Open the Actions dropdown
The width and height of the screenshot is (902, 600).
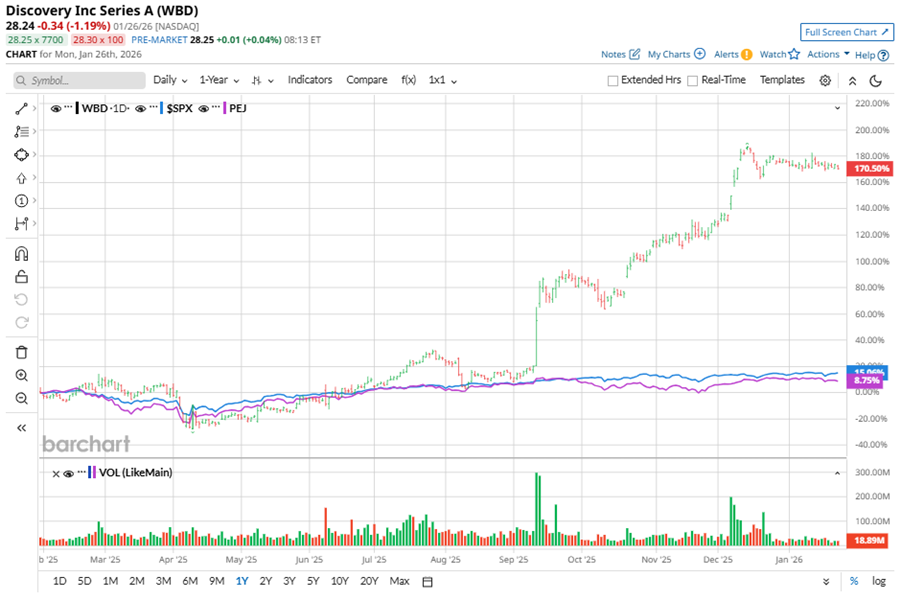(x=828, y=54)
